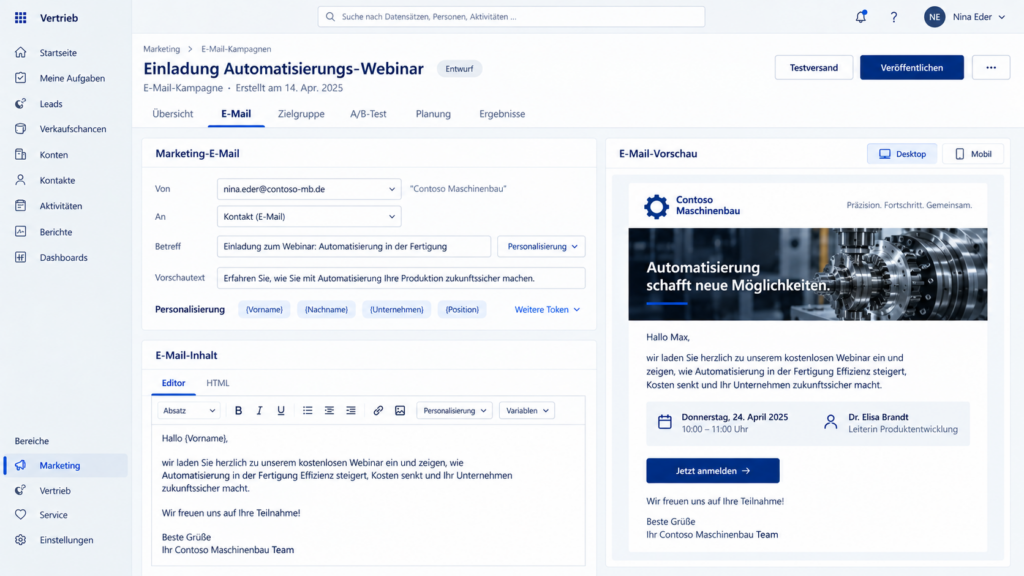
Task: Click the NE user avatar
Action: click(935, 17)
